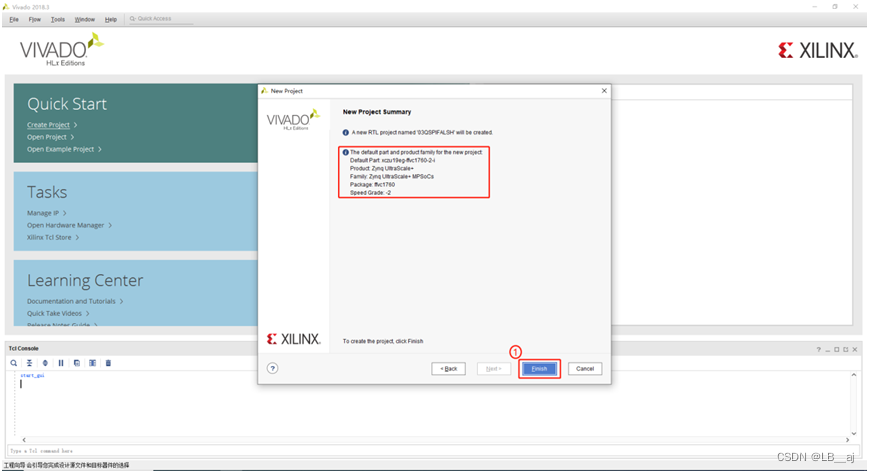Open the help question-mark button in New Project dialog
Viewport: 869px width, 473px height.
point(273,368)
